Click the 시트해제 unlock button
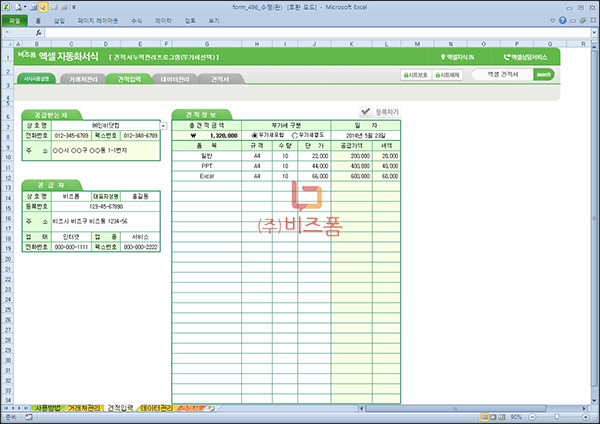This screenshot has width=600, height=424. pos(447,75)
